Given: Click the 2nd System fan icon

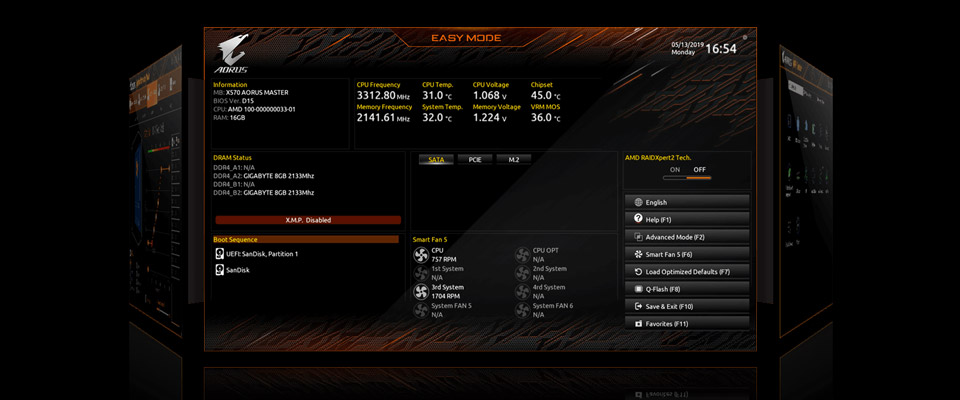Looking at the screenshot, I should 522,273.
